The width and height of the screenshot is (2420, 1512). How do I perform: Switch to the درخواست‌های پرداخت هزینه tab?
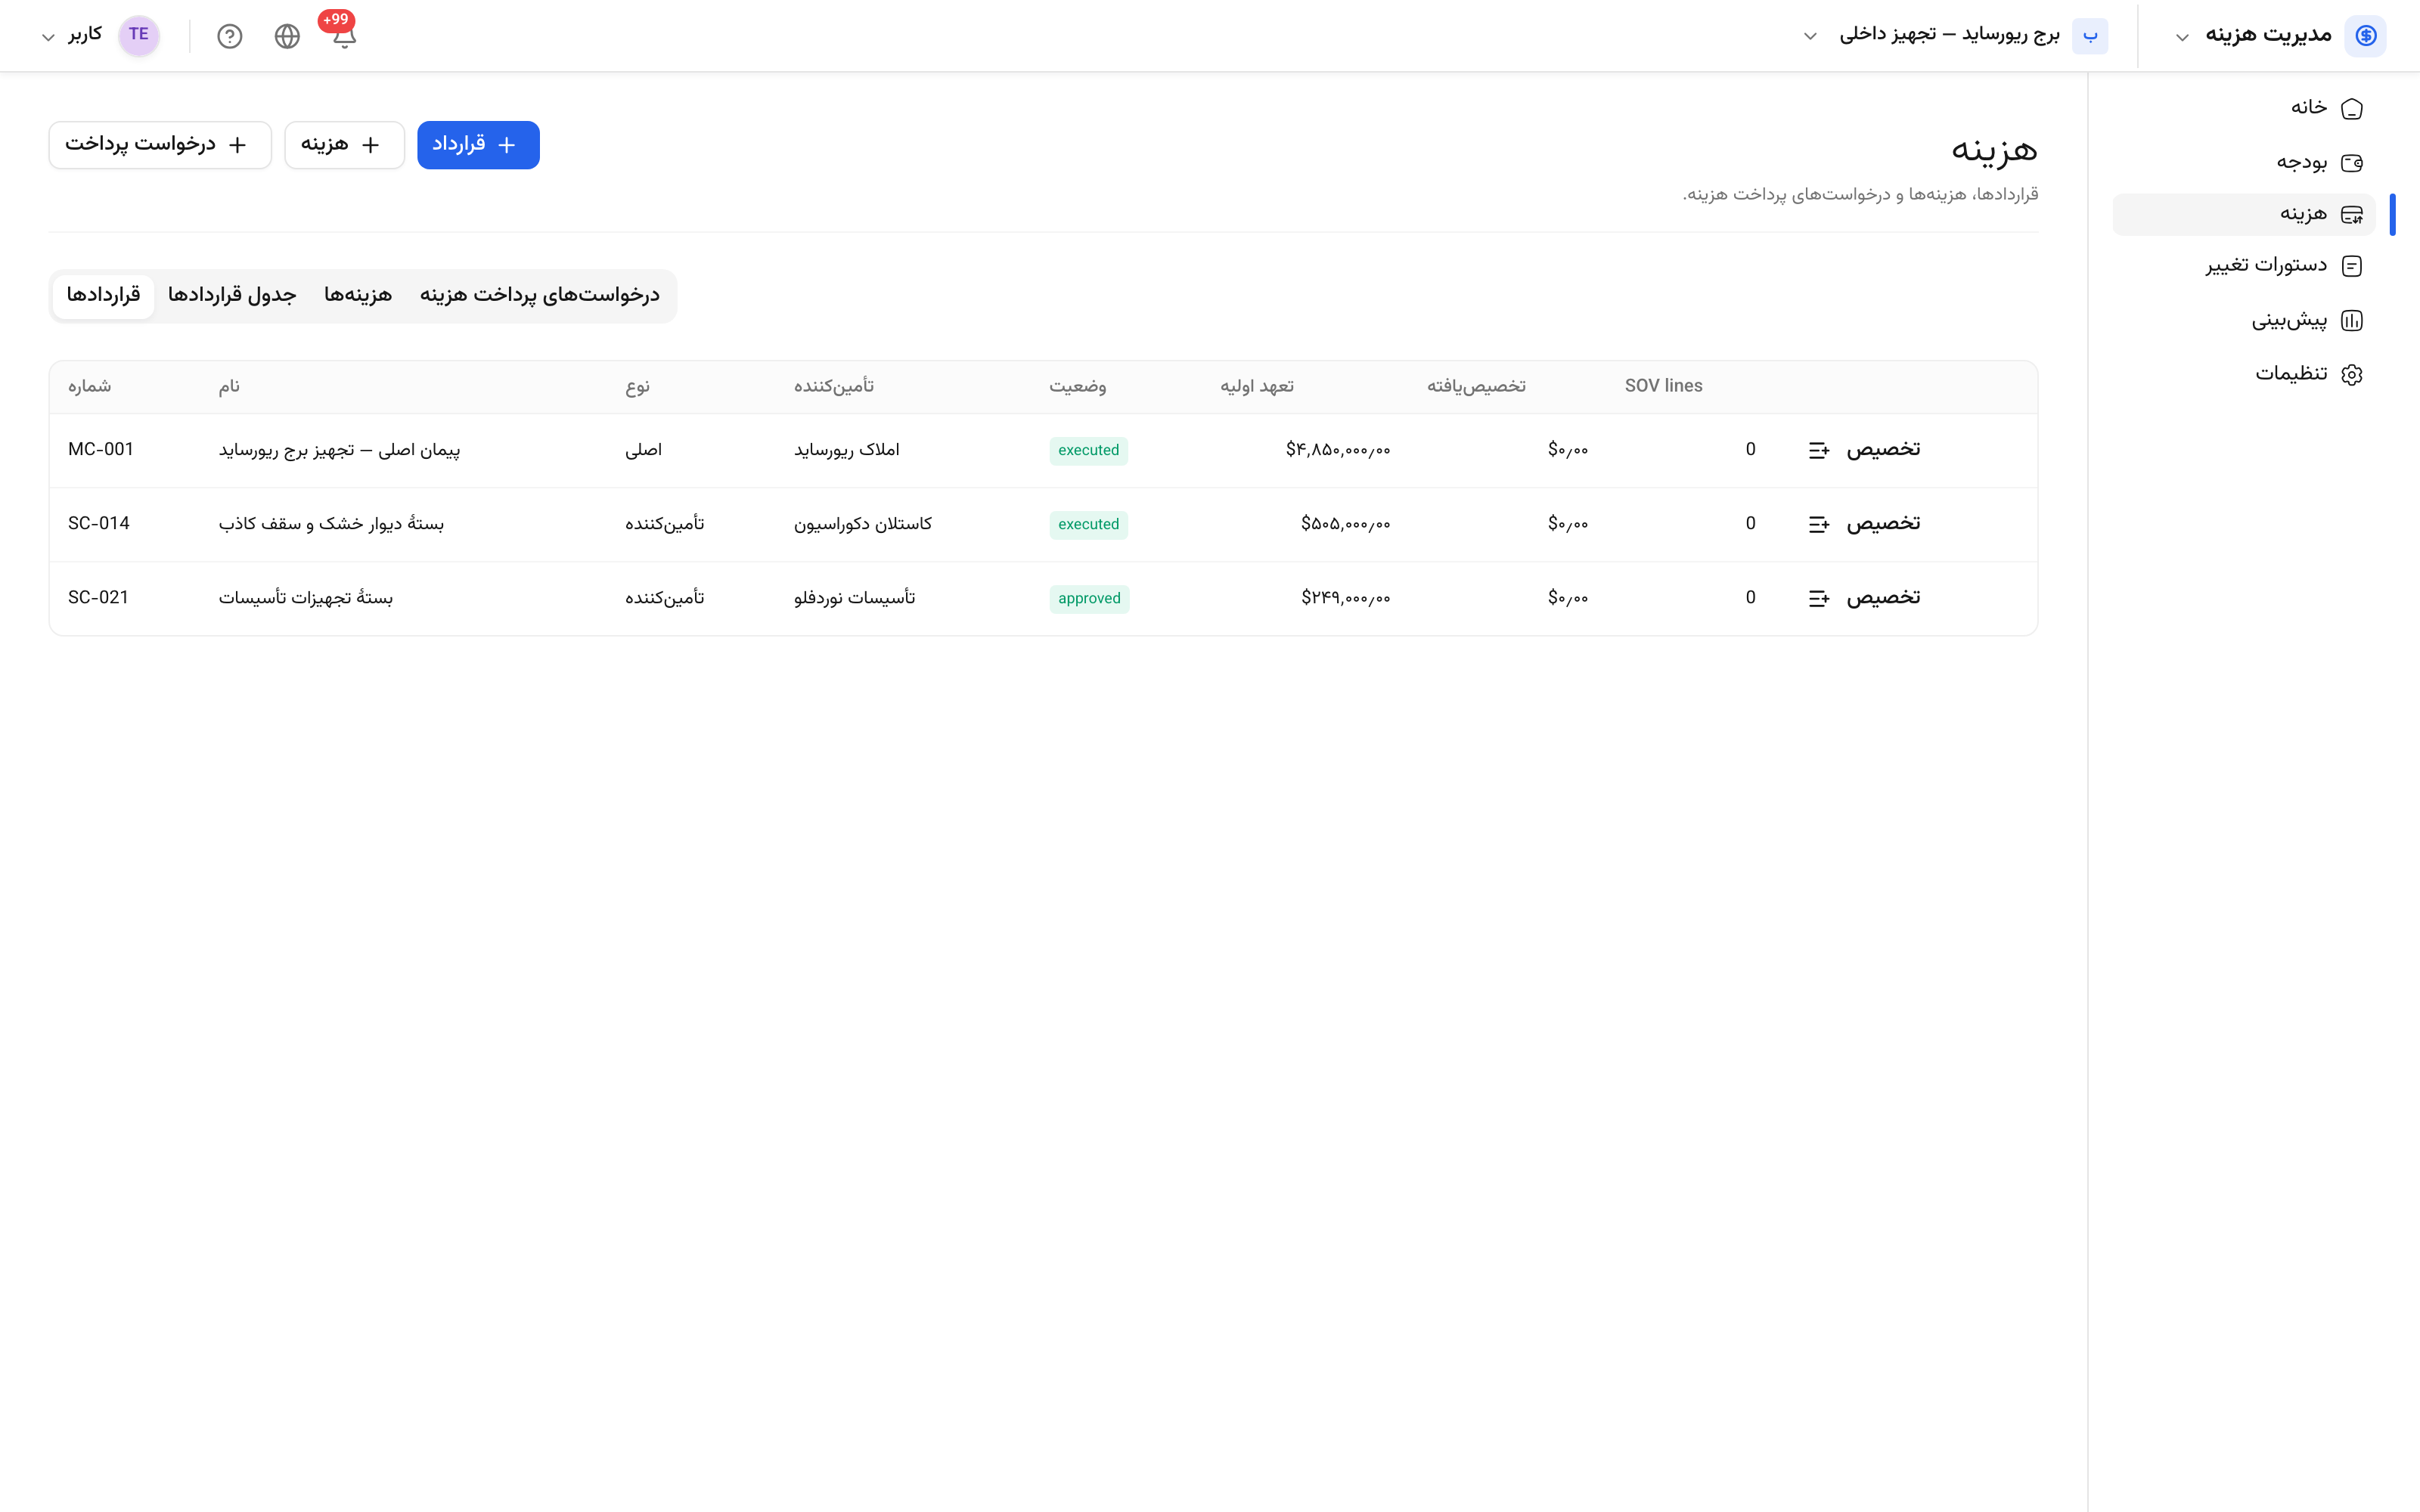[540, 296]
